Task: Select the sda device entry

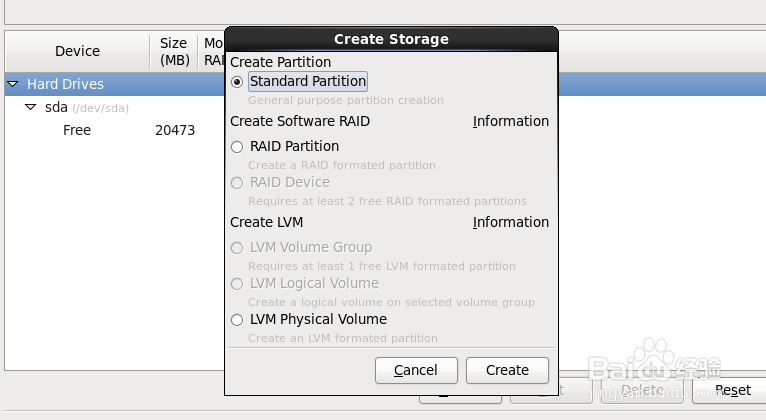Action: coord(56,107)
